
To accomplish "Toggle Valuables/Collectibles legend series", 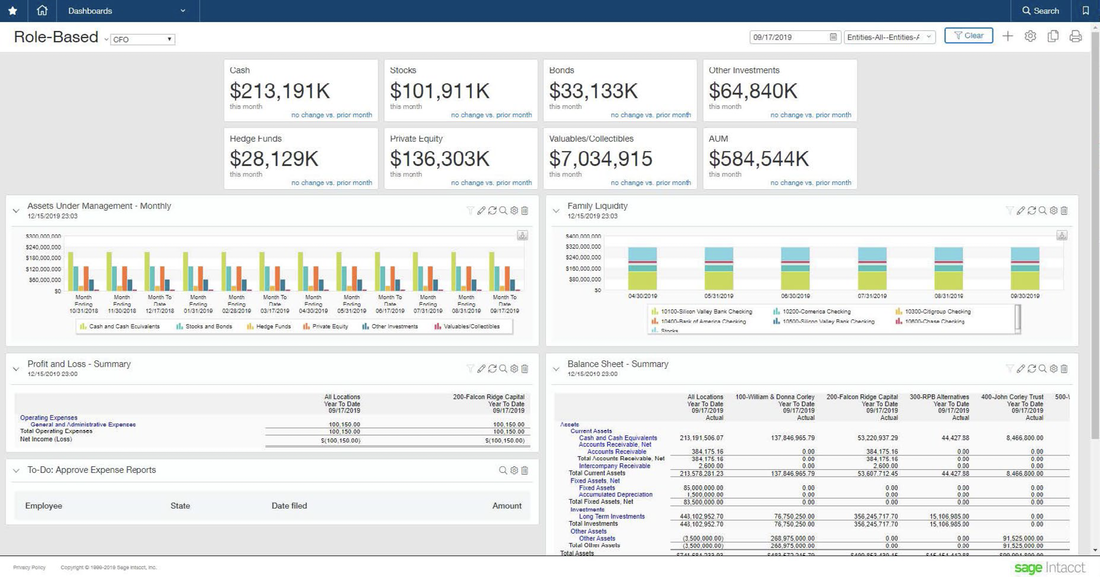I will coord(467,326).
